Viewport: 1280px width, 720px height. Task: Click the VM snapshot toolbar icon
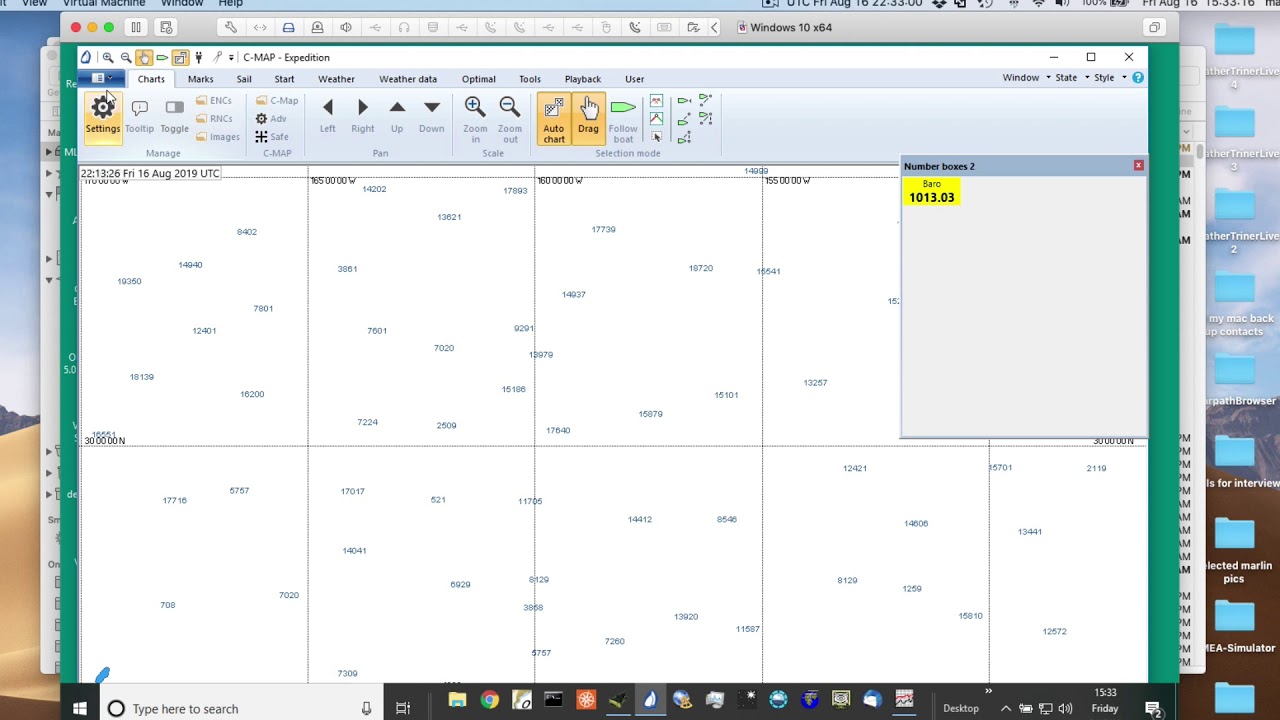click(166, 27)
